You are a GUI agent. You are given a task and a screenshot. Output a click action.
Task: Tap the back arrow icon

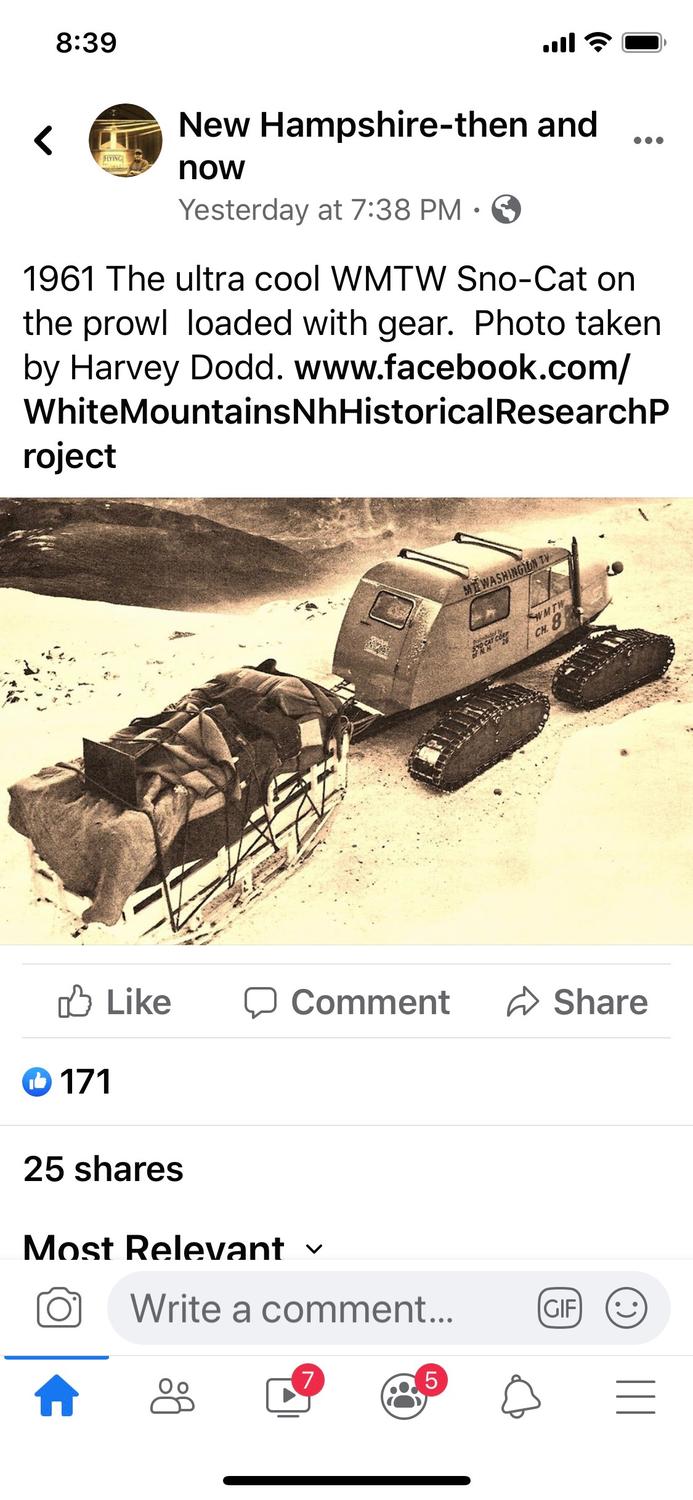[43, 141]
